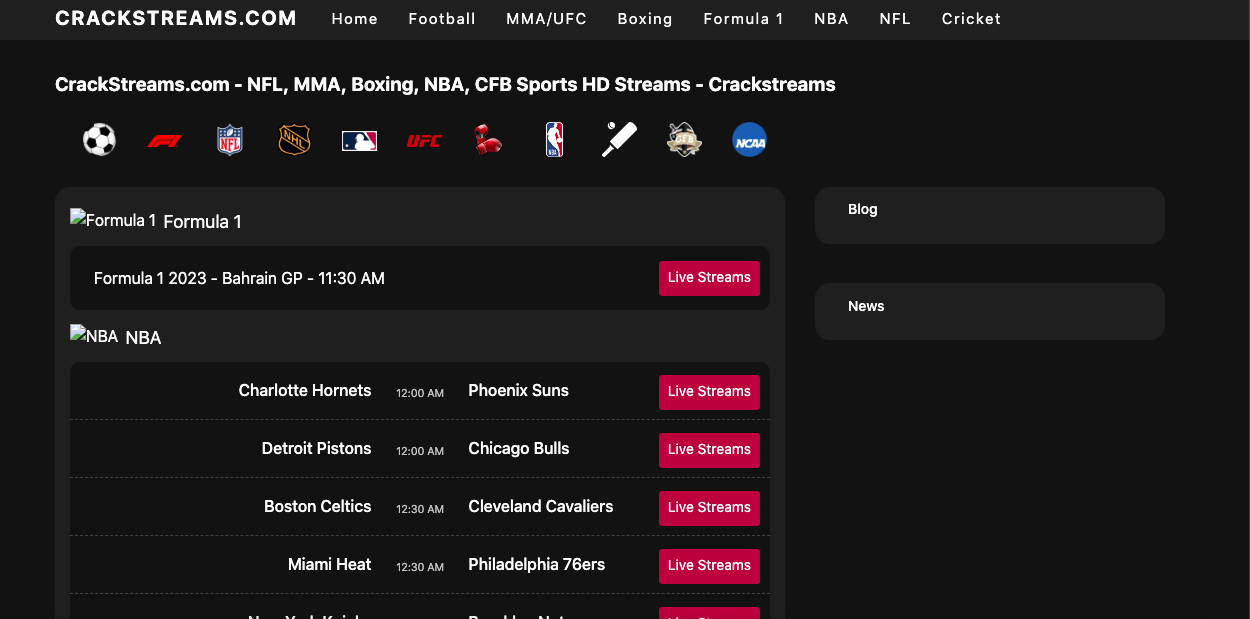Go to the Home menu item

(x=355, y=19)
